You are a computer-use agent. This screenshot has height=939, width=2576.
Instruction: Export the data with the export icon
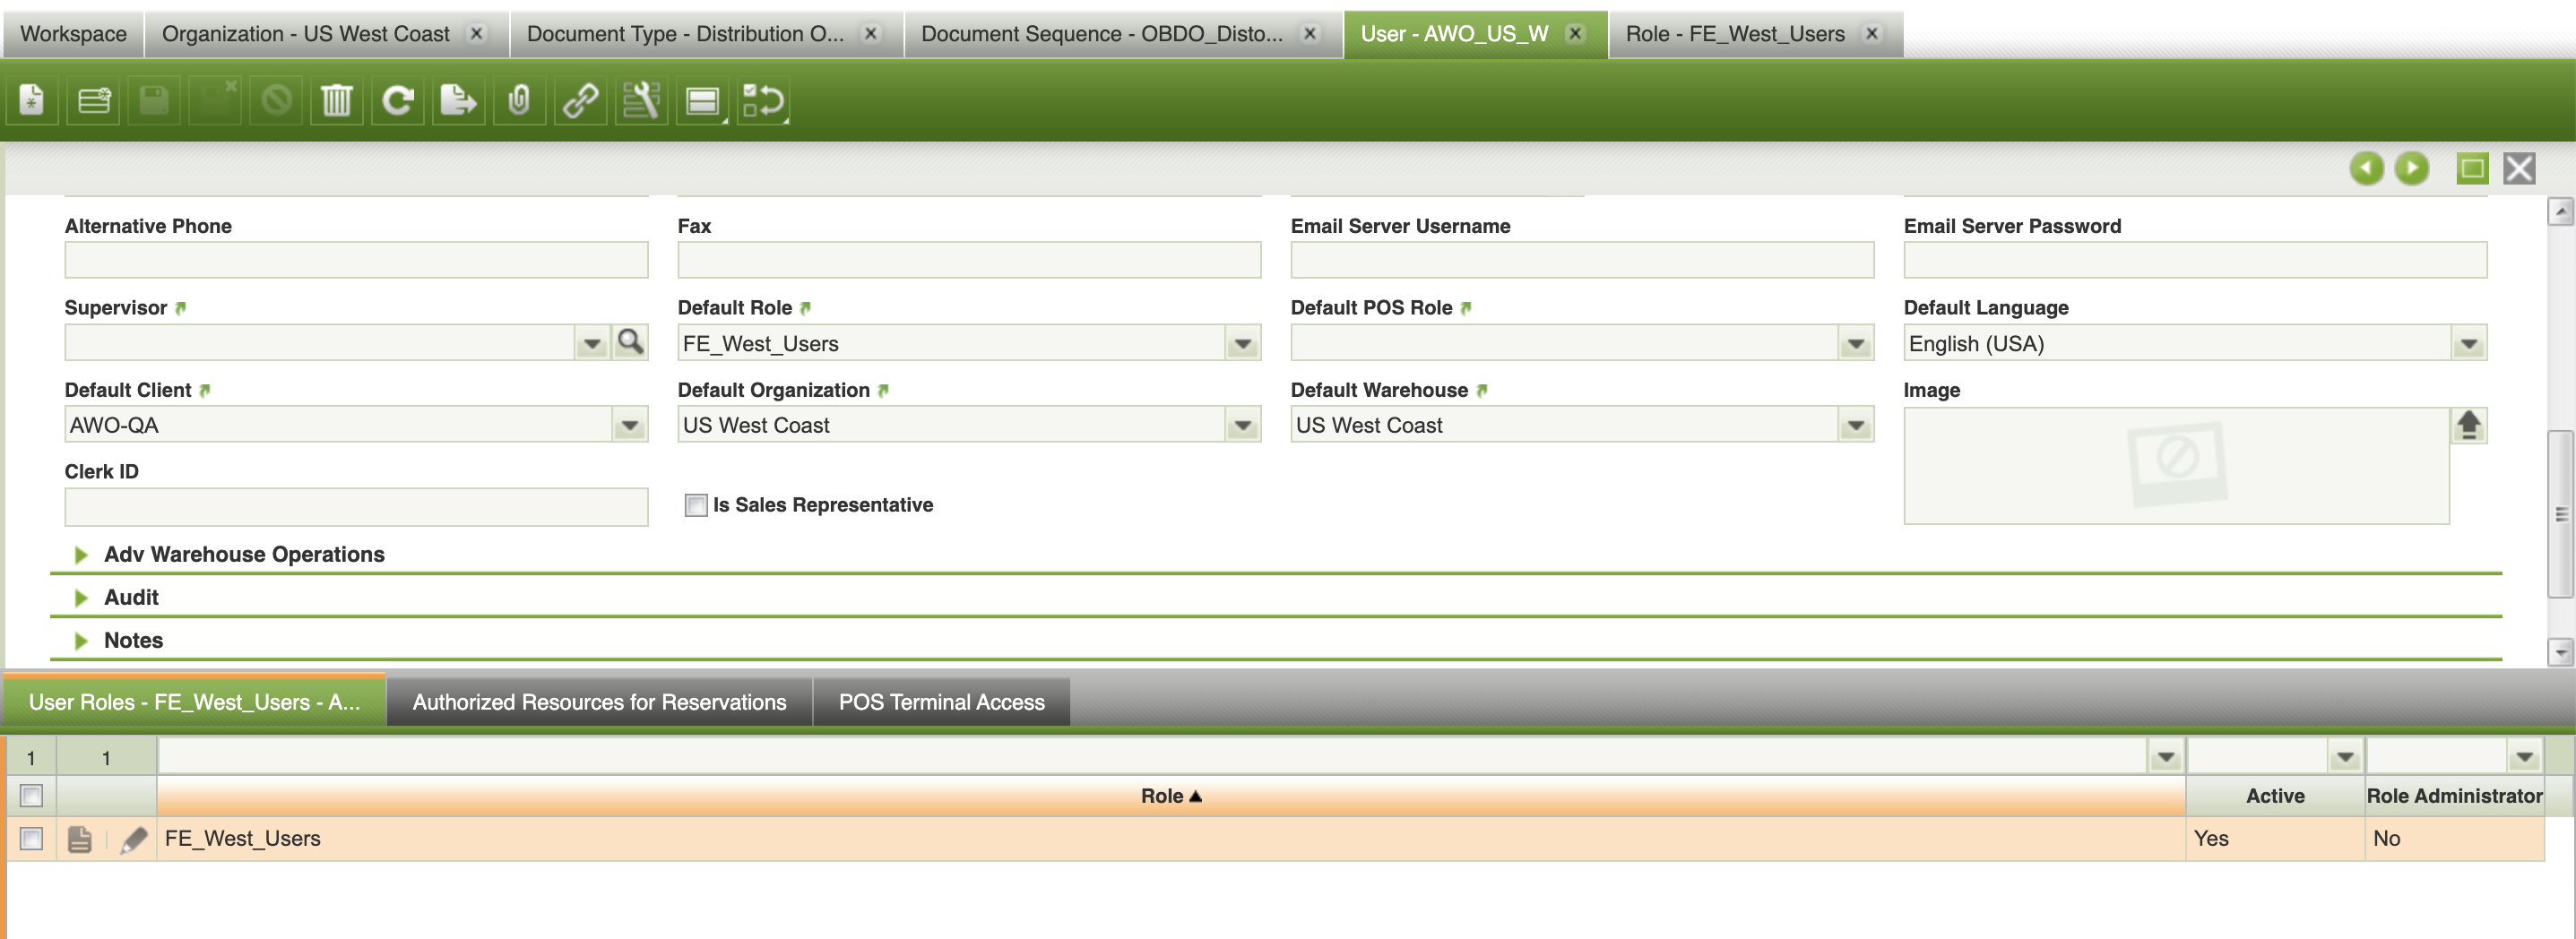click(x=459, y=100)
